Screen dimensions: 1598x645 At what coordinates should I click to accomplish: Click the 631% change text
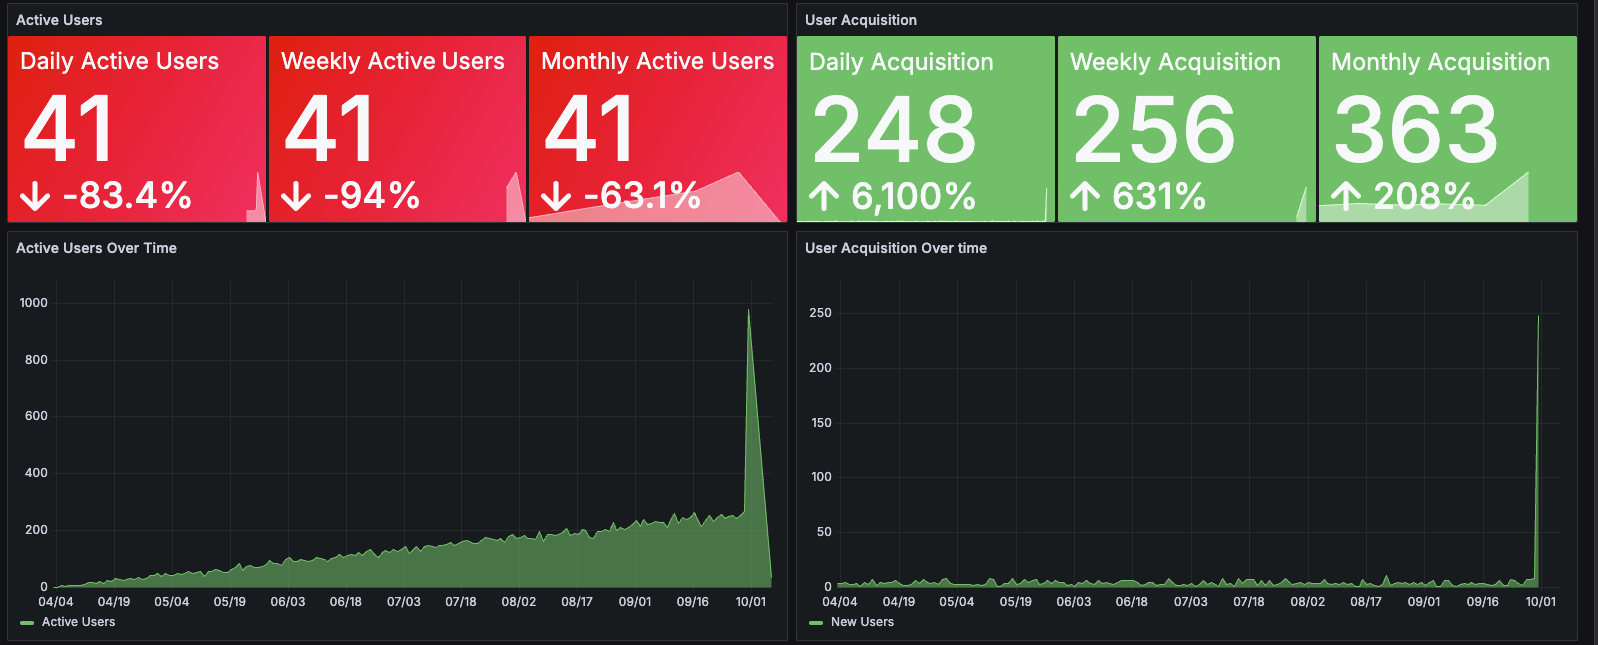pyautogui.click(x=1159, y=196)
